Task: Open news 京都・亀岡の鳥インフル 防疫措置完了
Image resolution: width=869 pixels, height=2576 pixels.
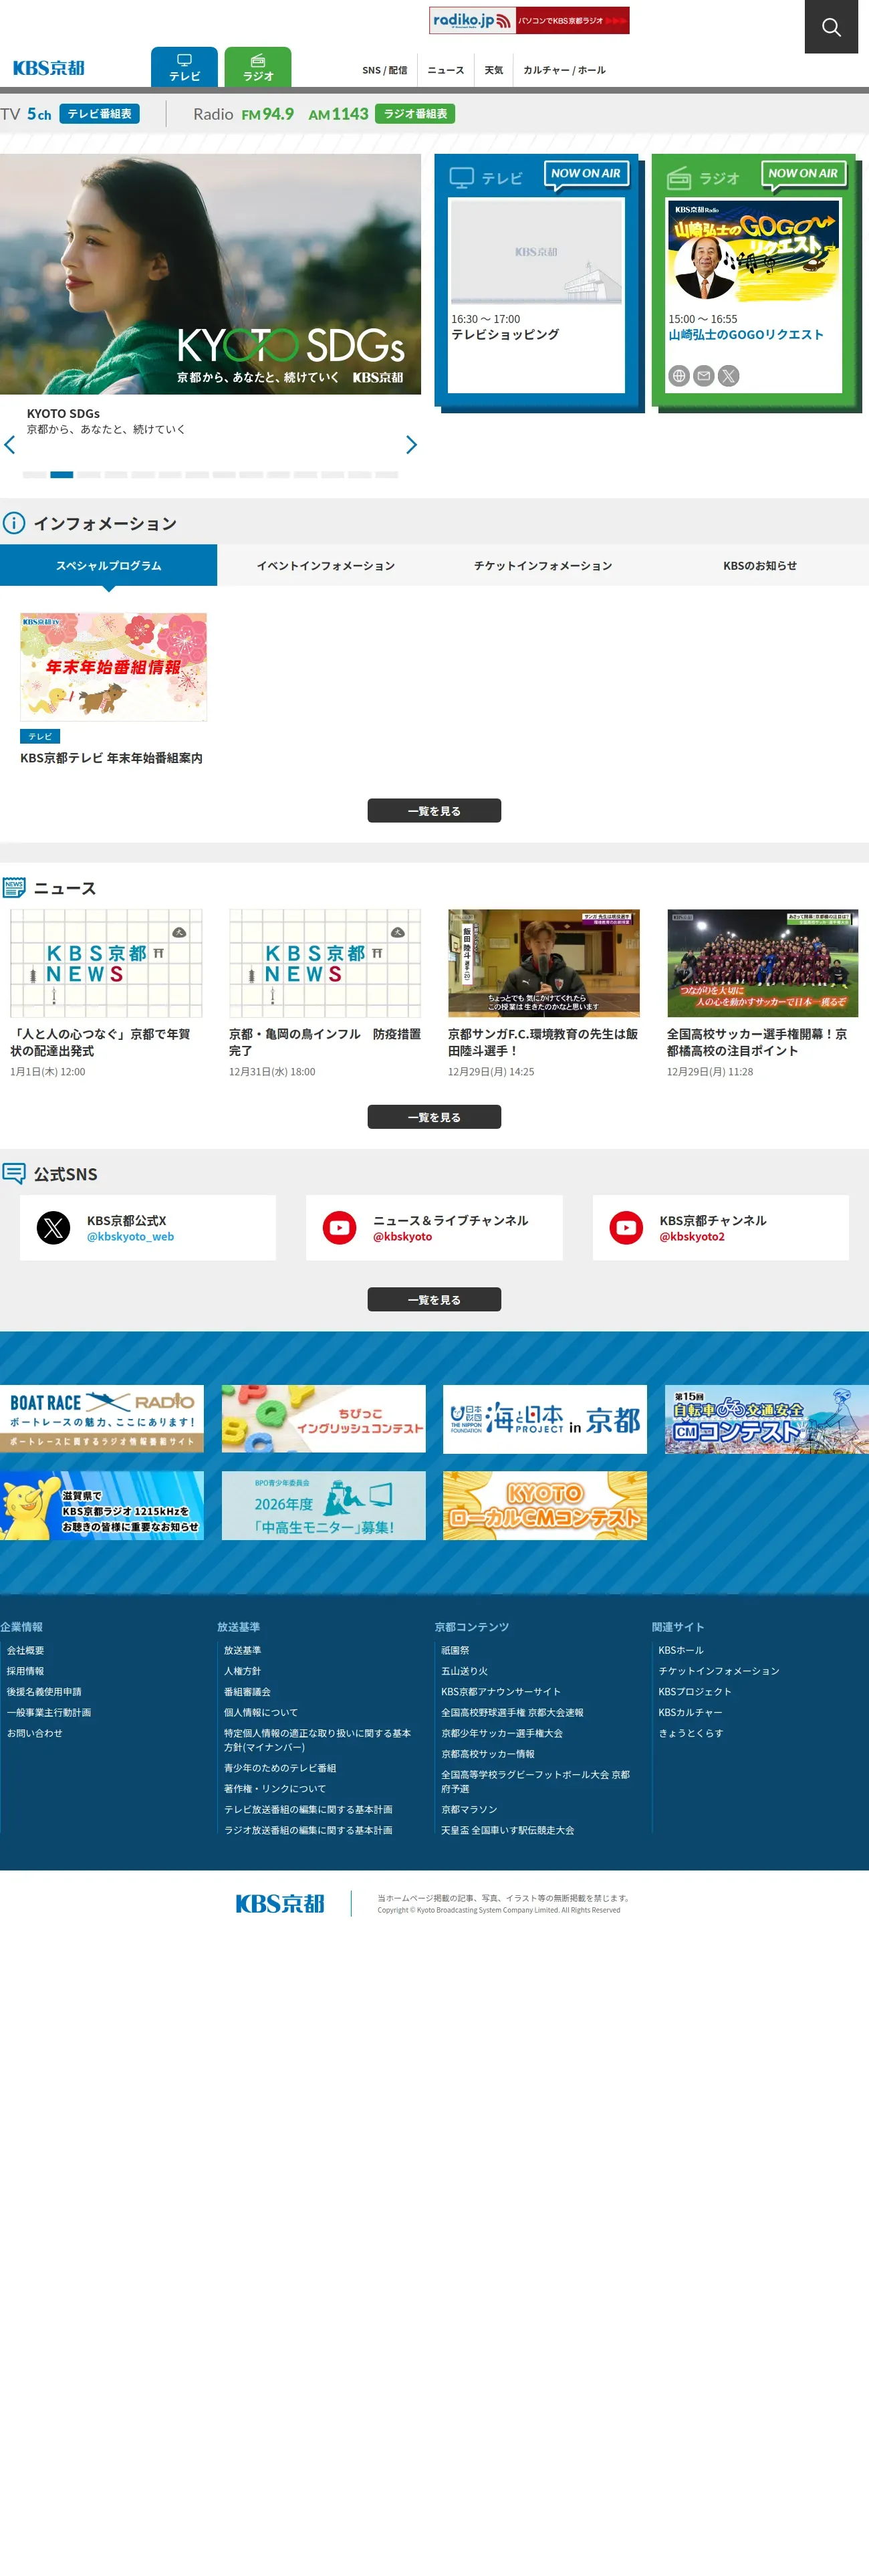Action: coord(324,1042)
